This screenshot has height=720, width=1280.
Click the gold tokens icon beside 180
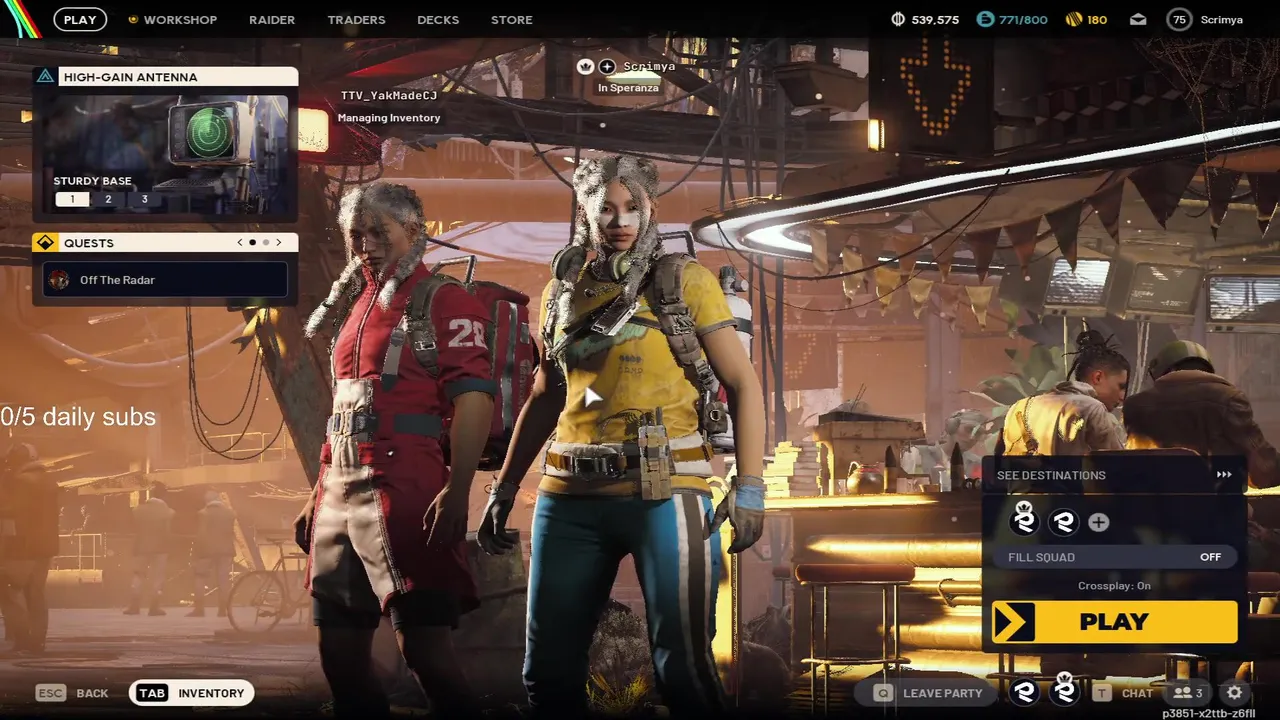(1072, 19)
